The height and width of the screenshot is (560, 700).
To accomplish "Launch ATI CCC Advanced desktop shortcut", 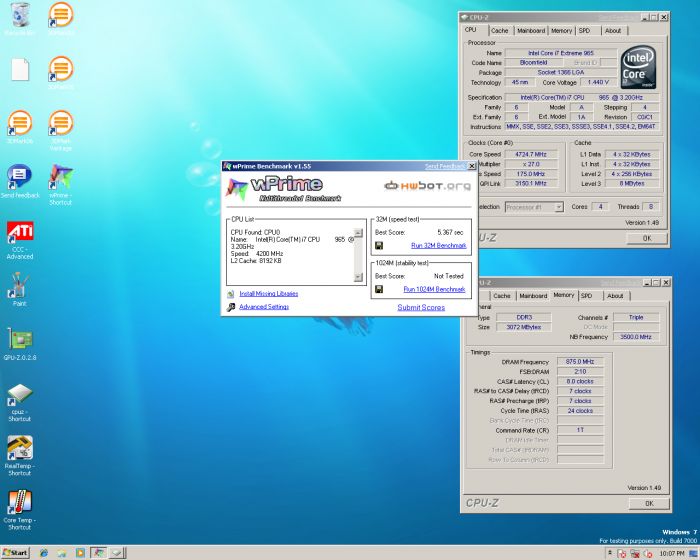I will 20,240.
